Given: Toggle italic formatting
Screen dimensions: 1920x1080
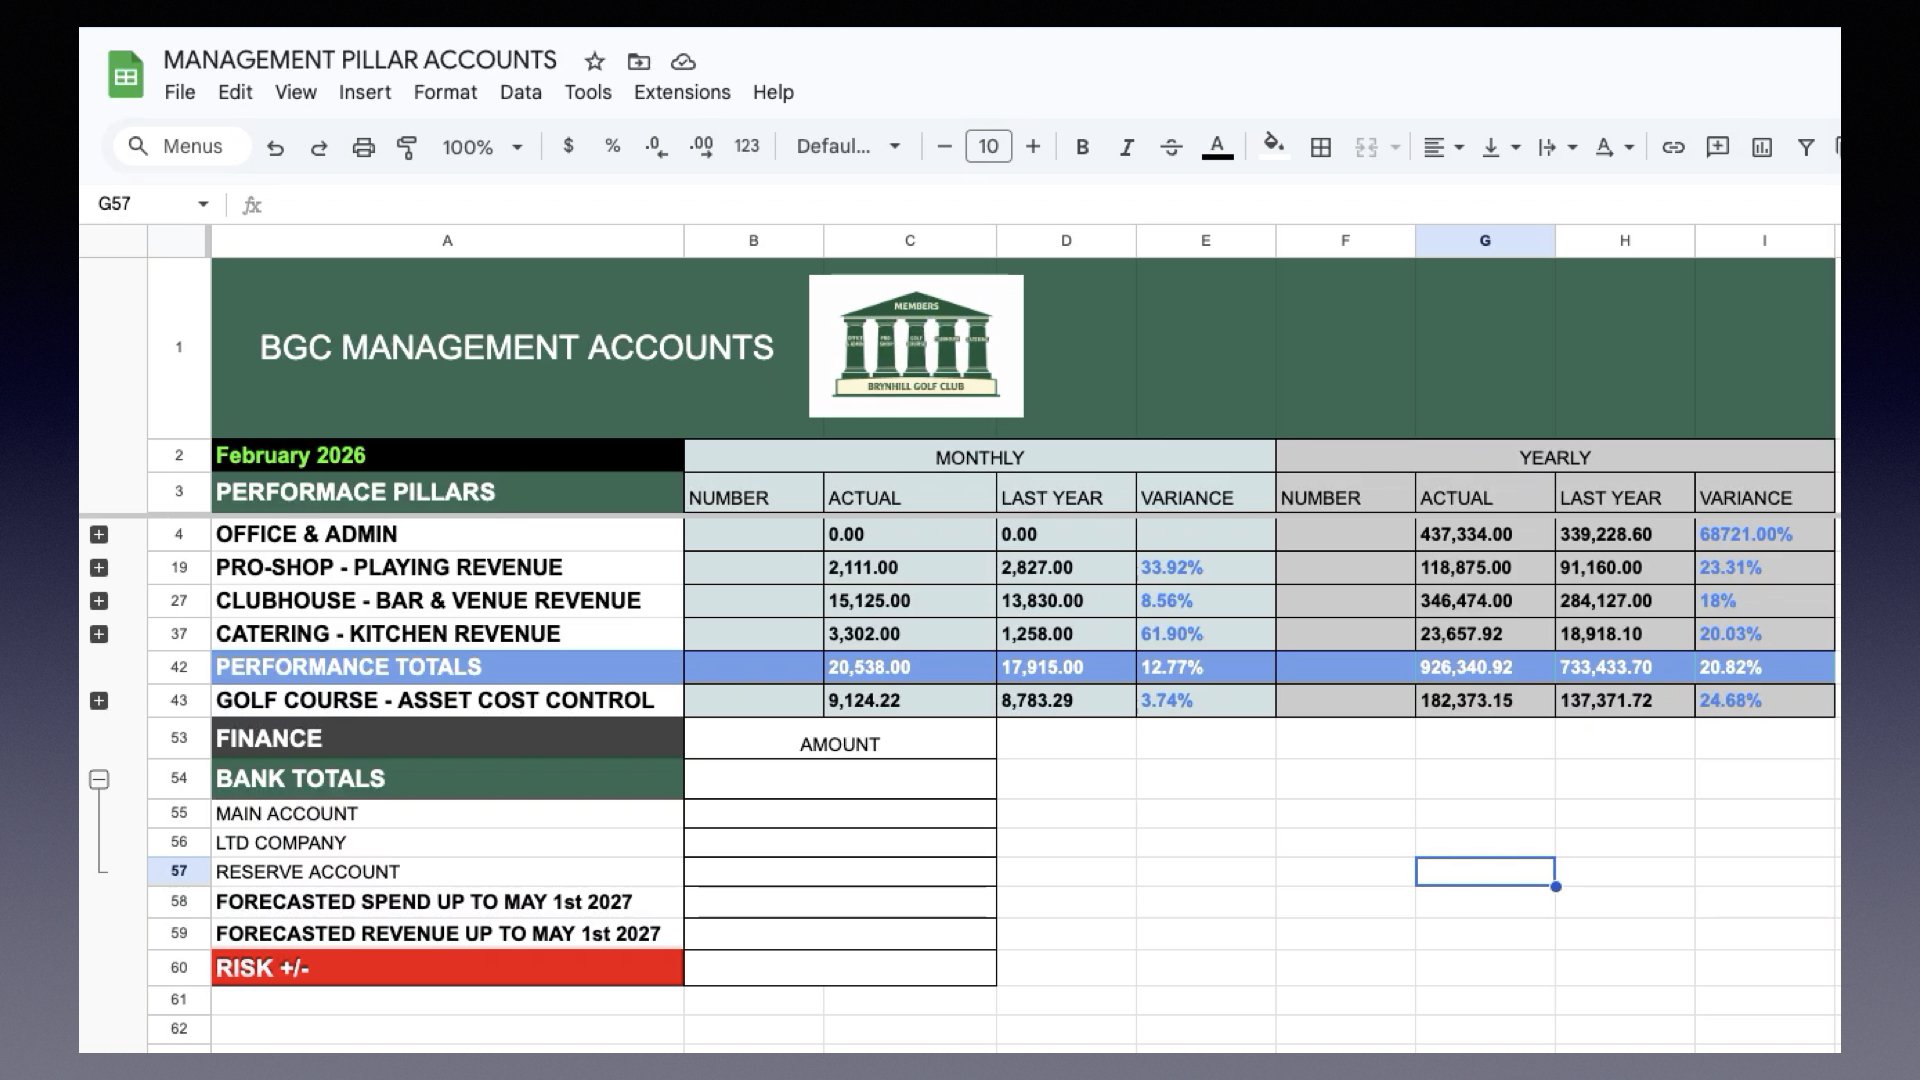Looking at the screenshot, I should click(1126, 148).
